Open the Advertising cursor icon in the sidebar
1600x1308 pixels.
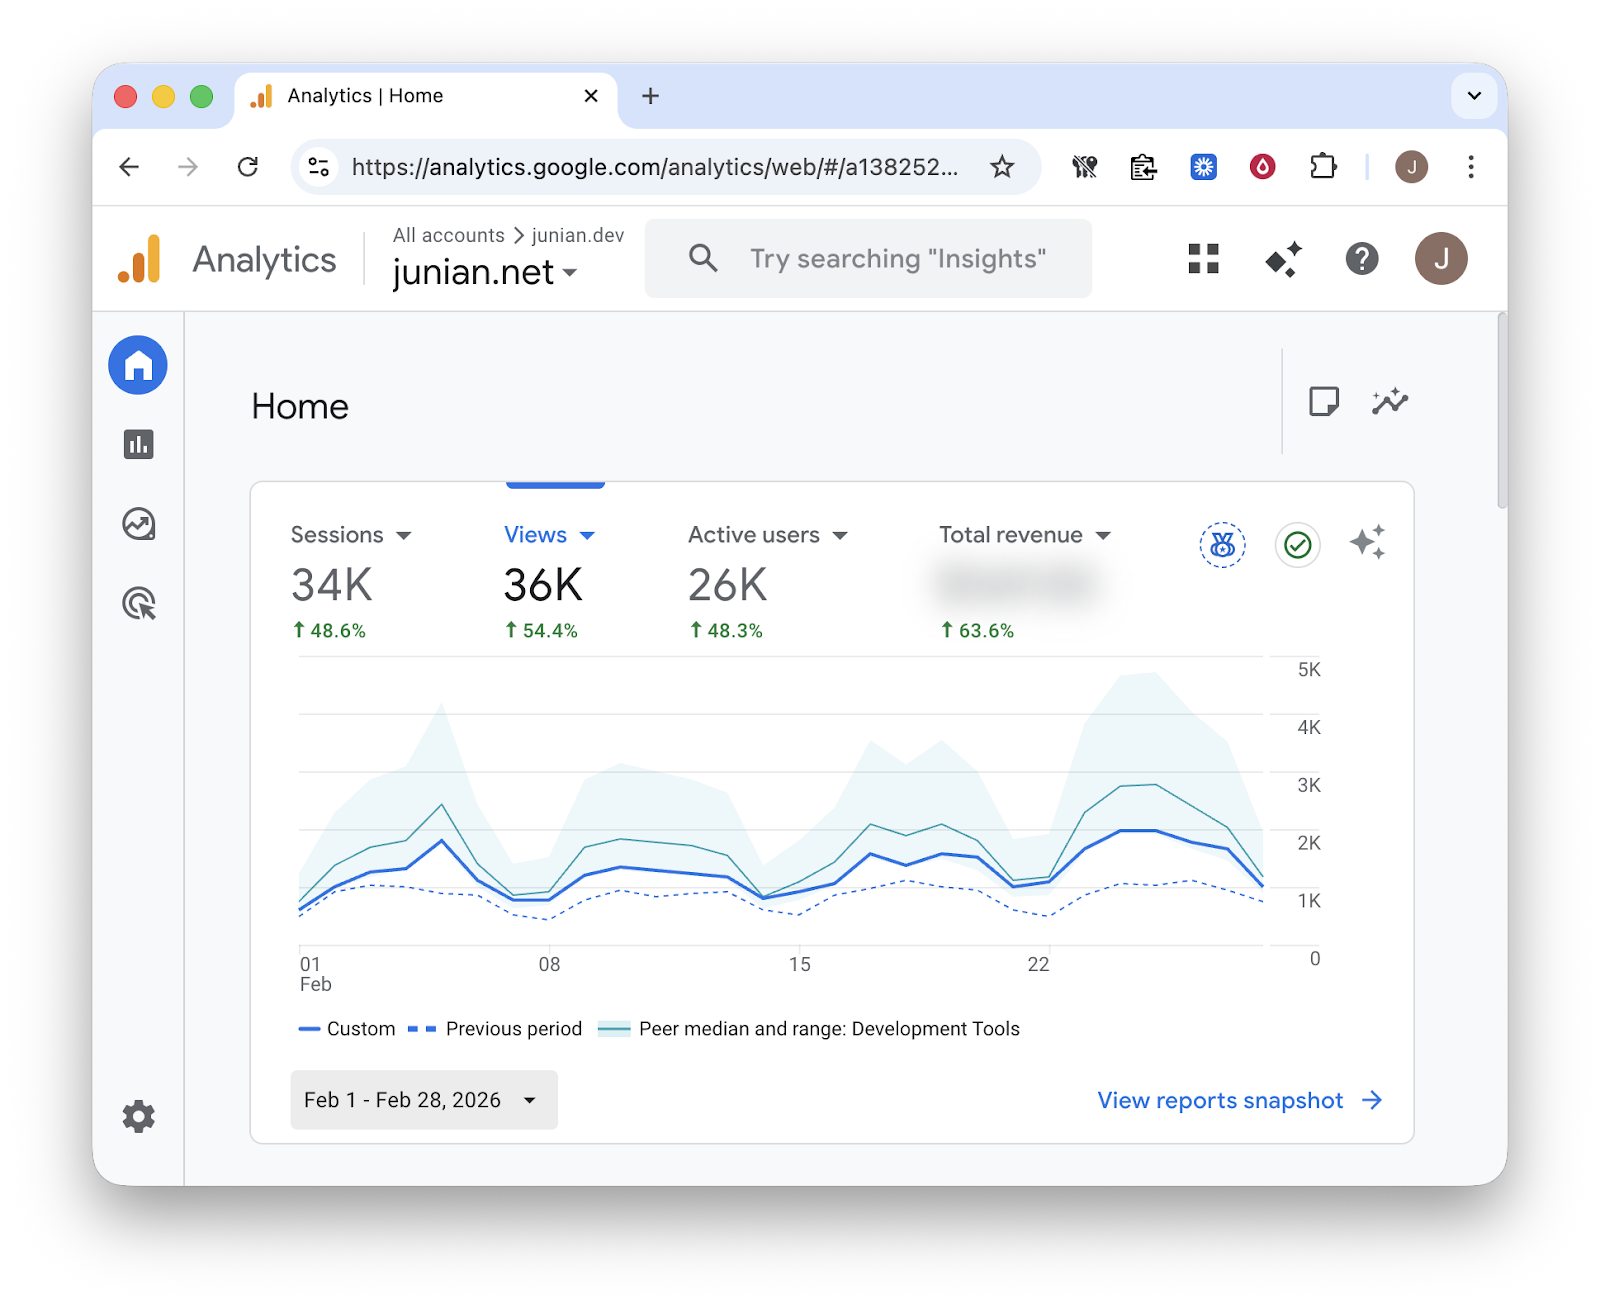pos(138,604)
